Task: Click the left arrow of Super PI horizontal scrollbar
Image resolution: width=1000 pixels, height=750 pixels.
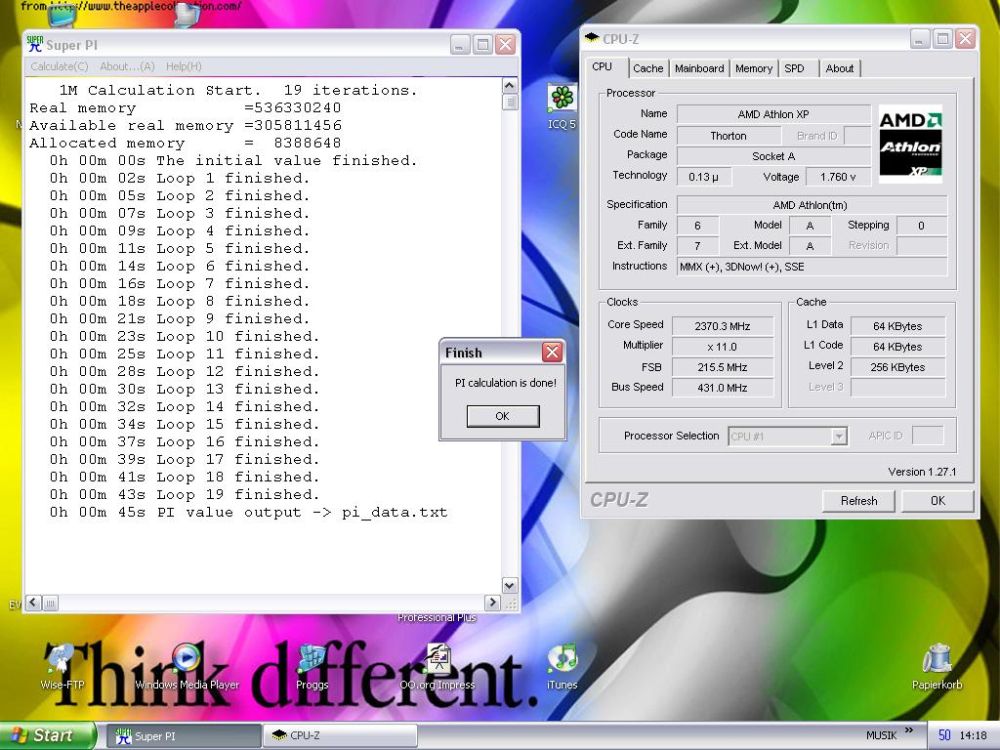Action: [x=34, y=602]
